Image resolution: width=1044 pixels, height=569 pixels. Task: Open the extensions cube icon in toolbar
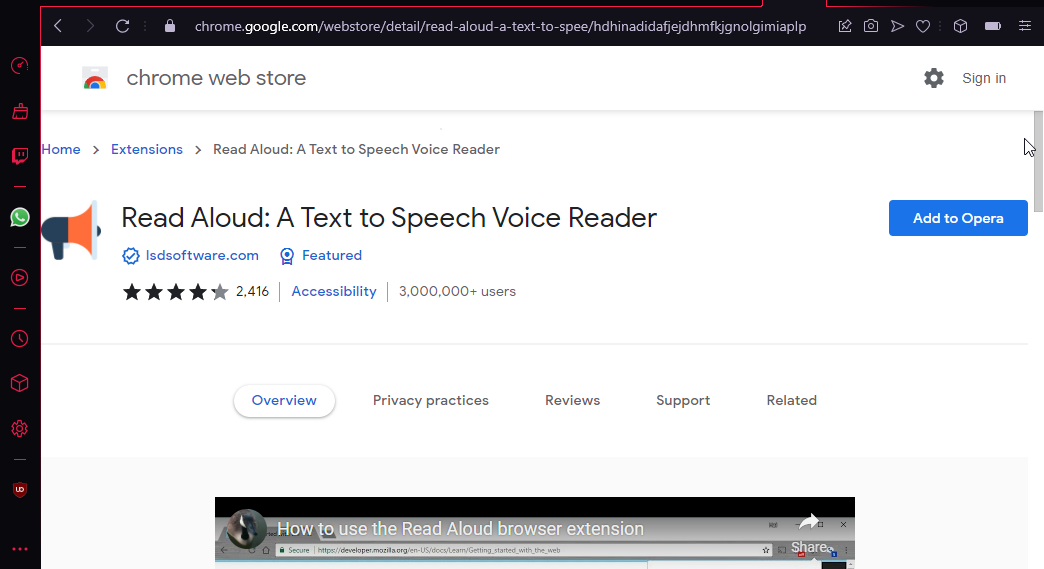pos(960,26)
